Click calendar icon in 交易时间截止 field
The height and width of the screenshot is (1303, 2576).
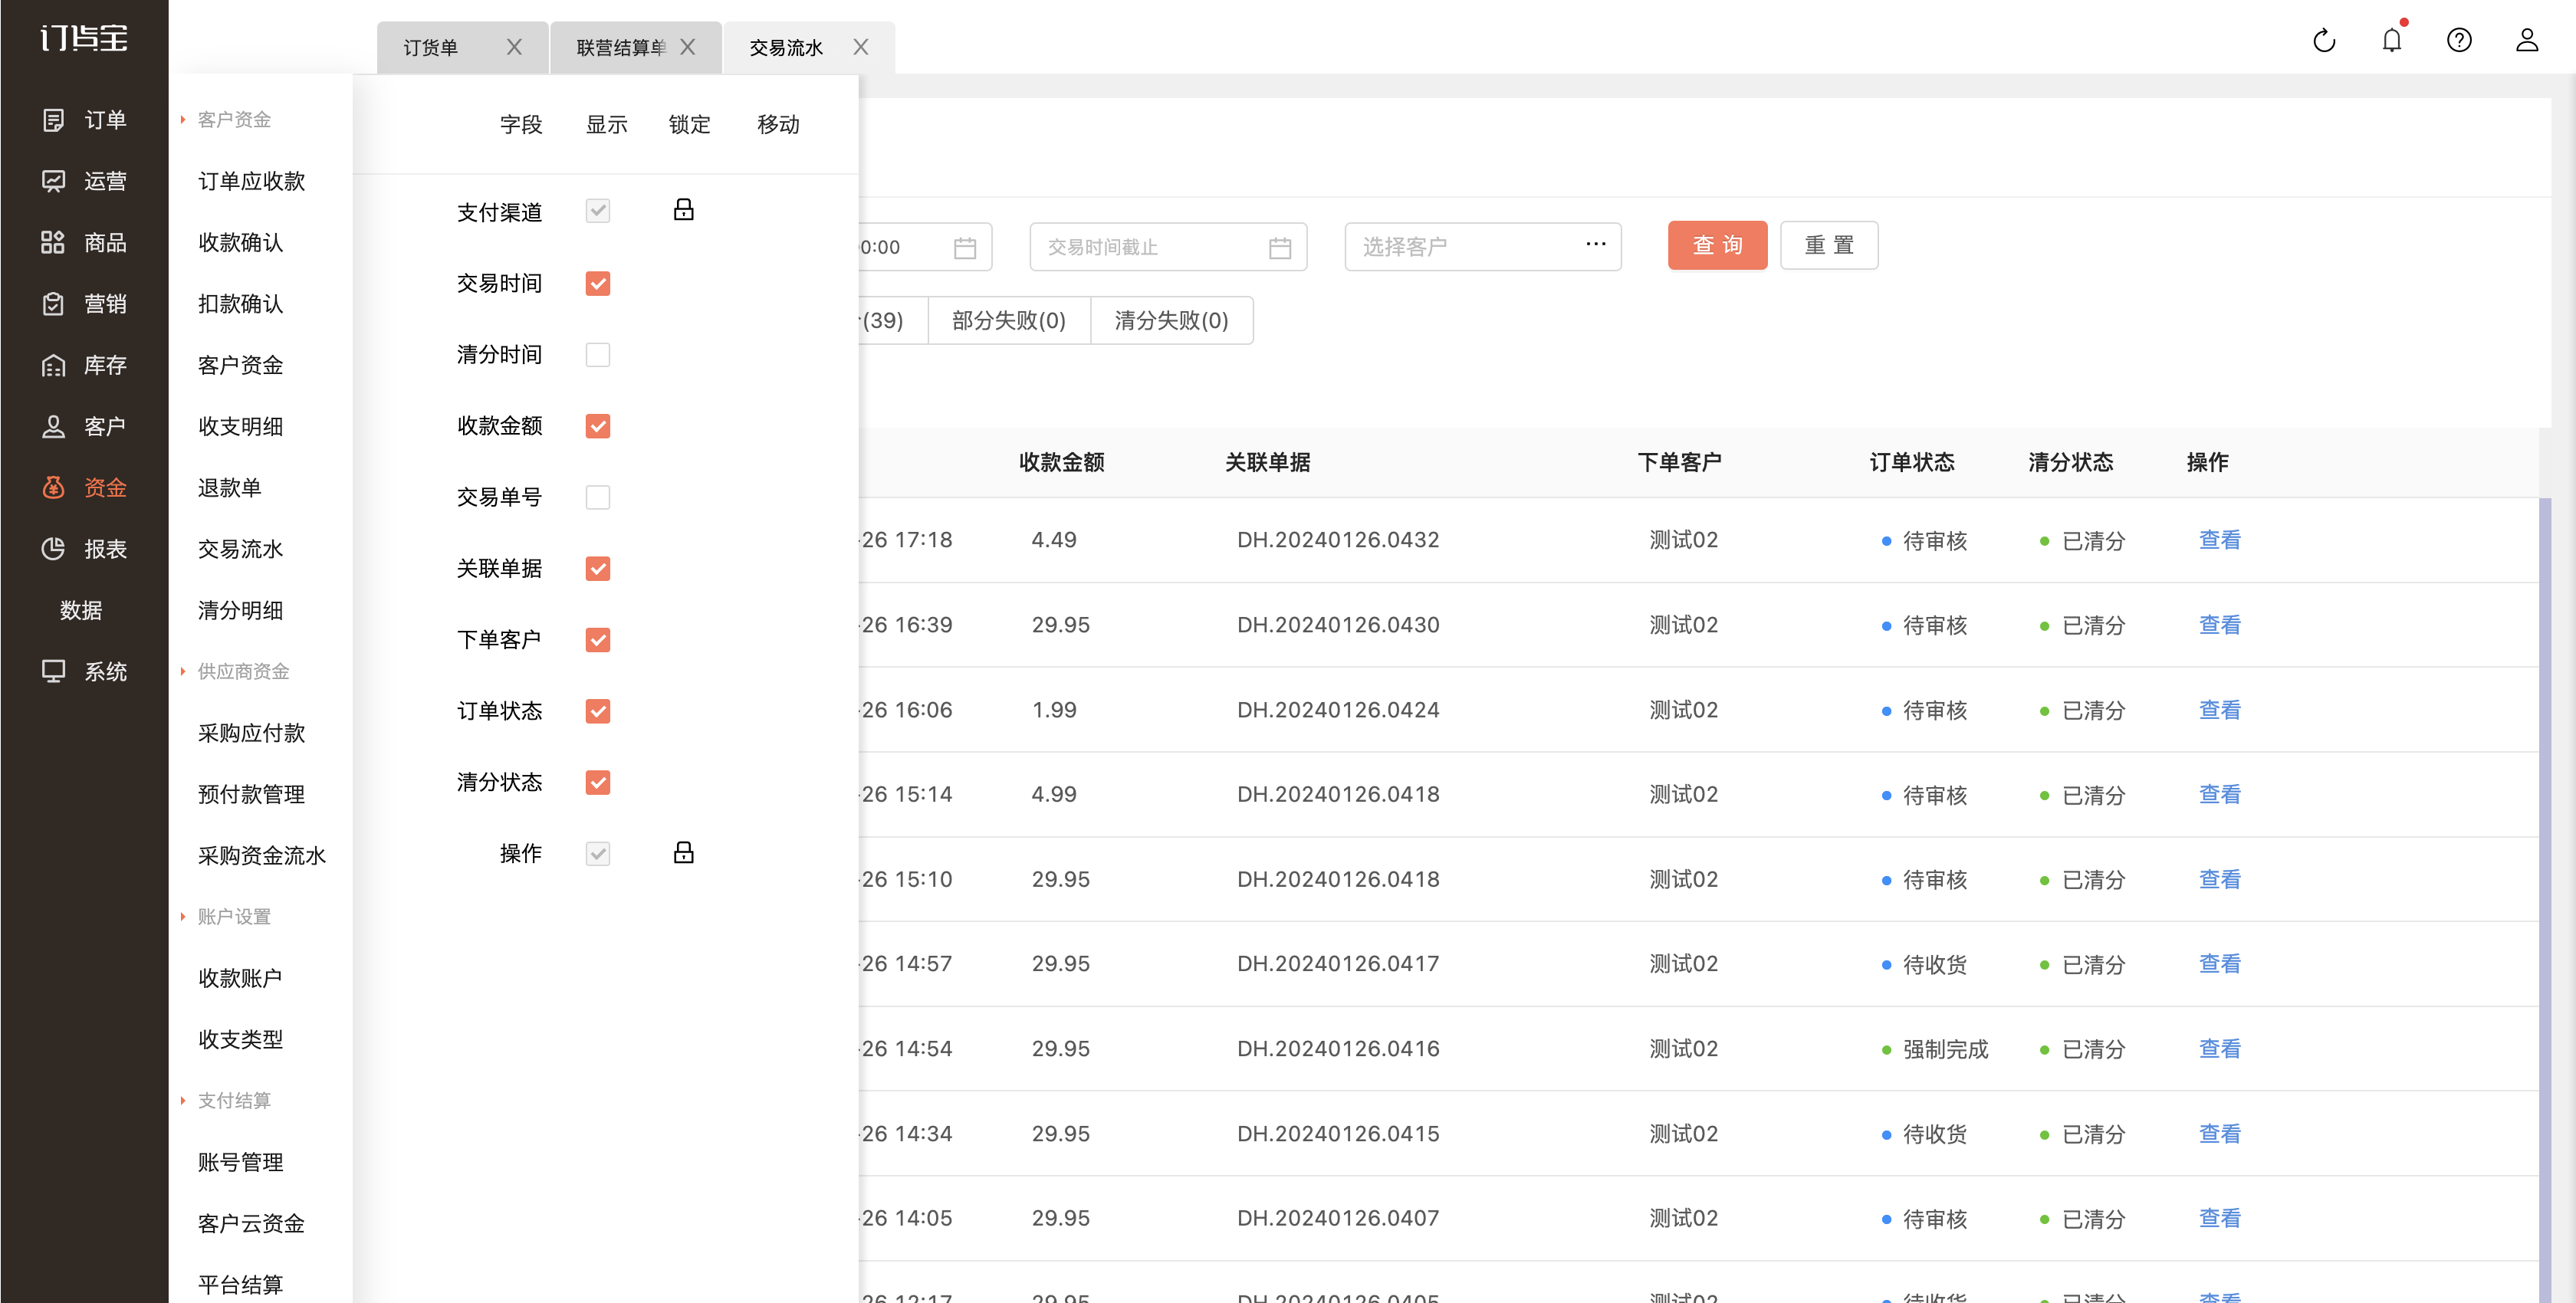(x=1280, y=247)
